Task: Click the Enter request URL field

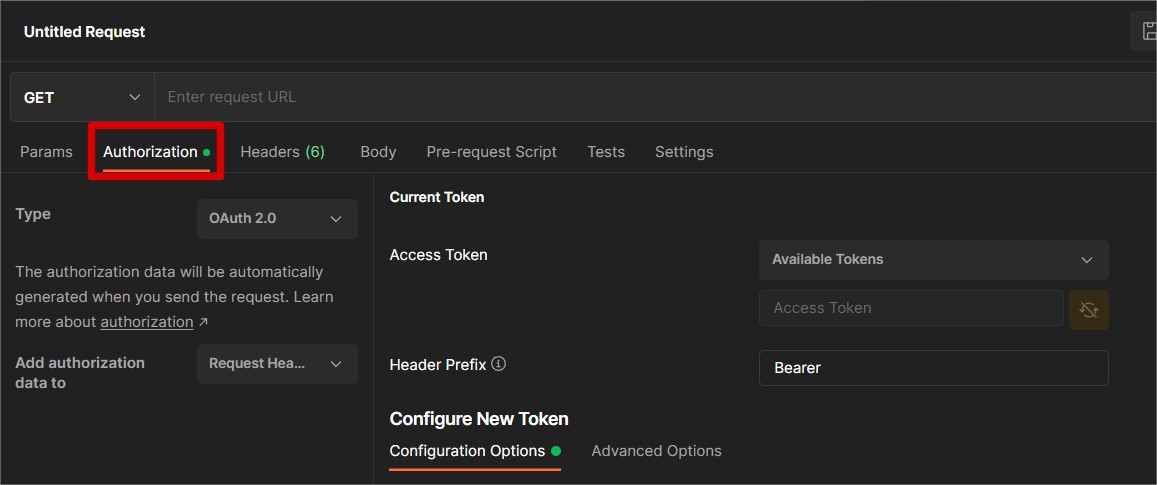Action: [x=650, y=97]
